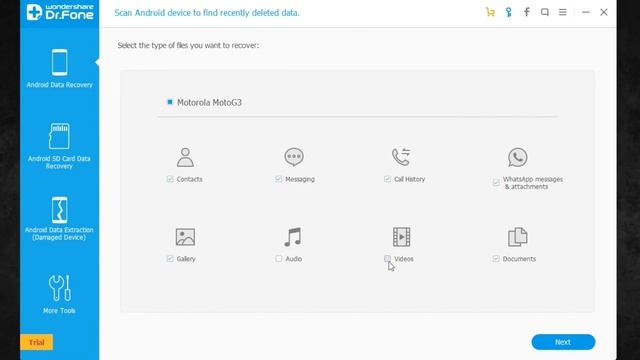Click "Select the type of files" instruction text

coord(188,45)
